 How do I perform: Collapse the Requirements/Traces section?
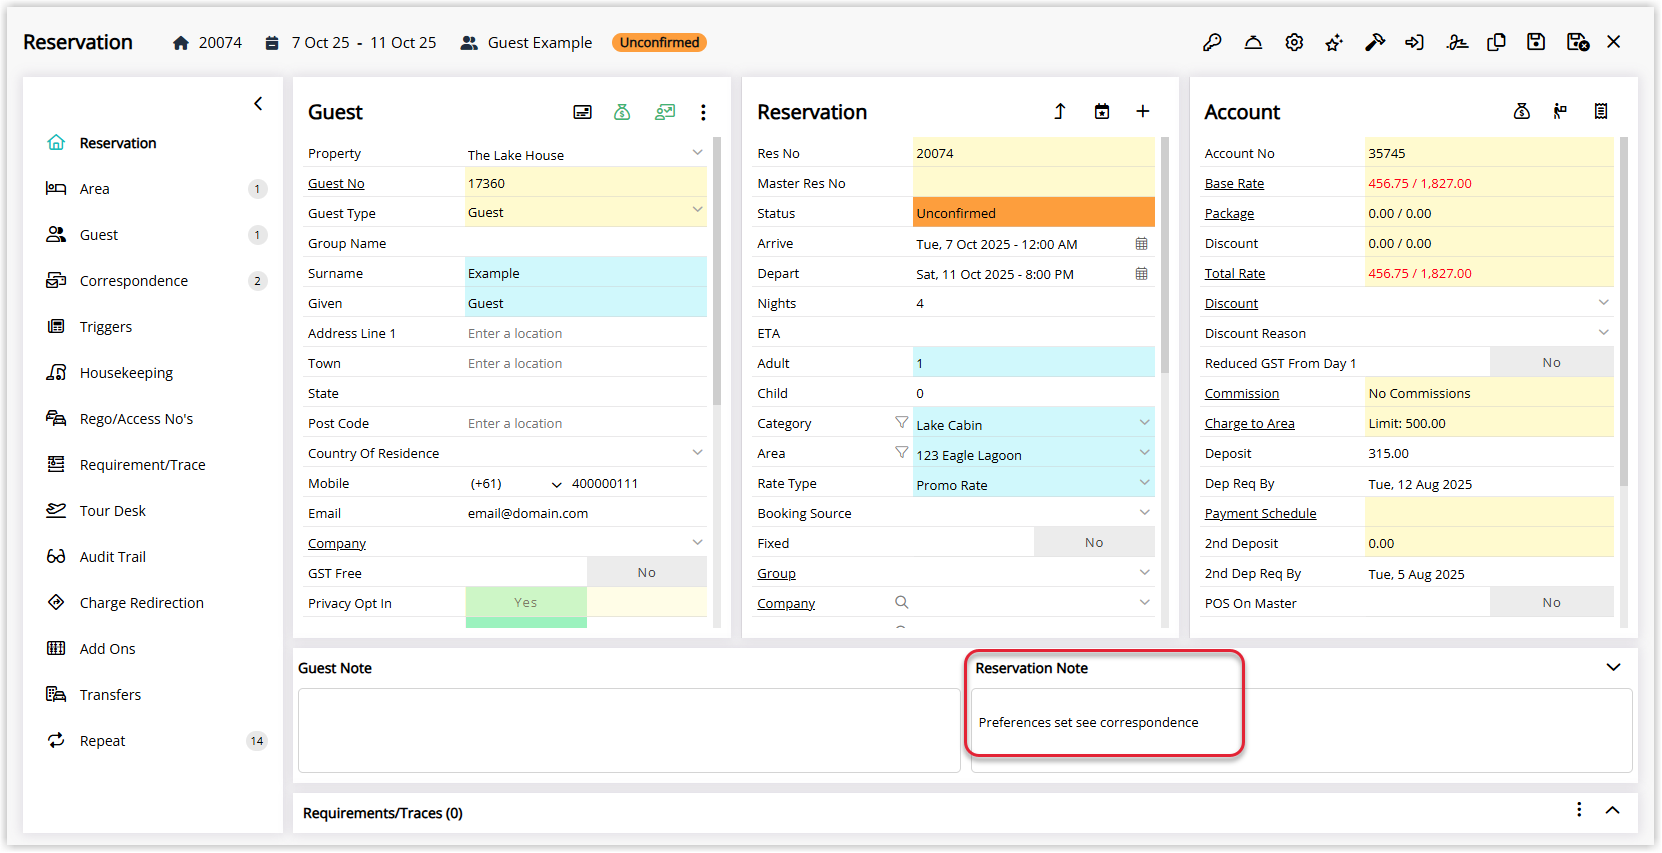coord(1612,810)
